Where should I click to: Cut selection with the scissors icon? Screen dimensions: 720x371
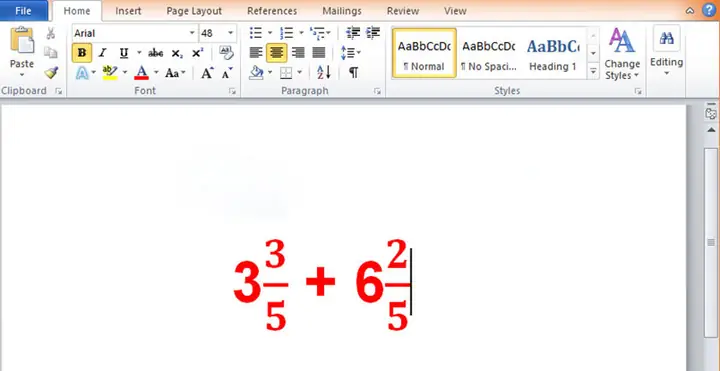click(51, 33)
